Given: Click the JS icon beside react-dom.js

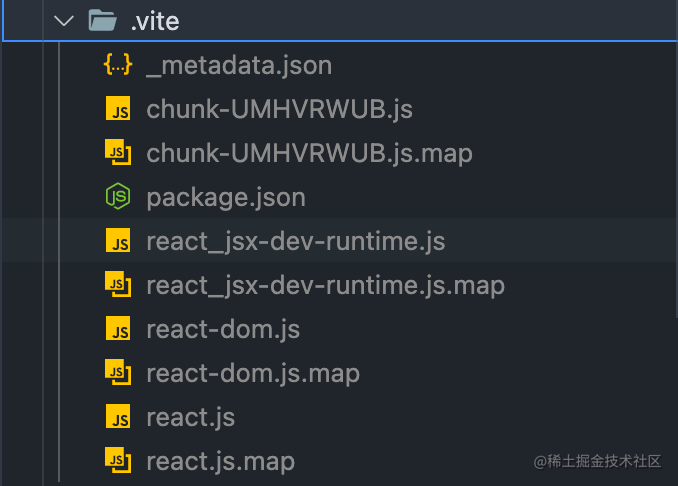Looking at the screenshot, I should pos(118,329).
